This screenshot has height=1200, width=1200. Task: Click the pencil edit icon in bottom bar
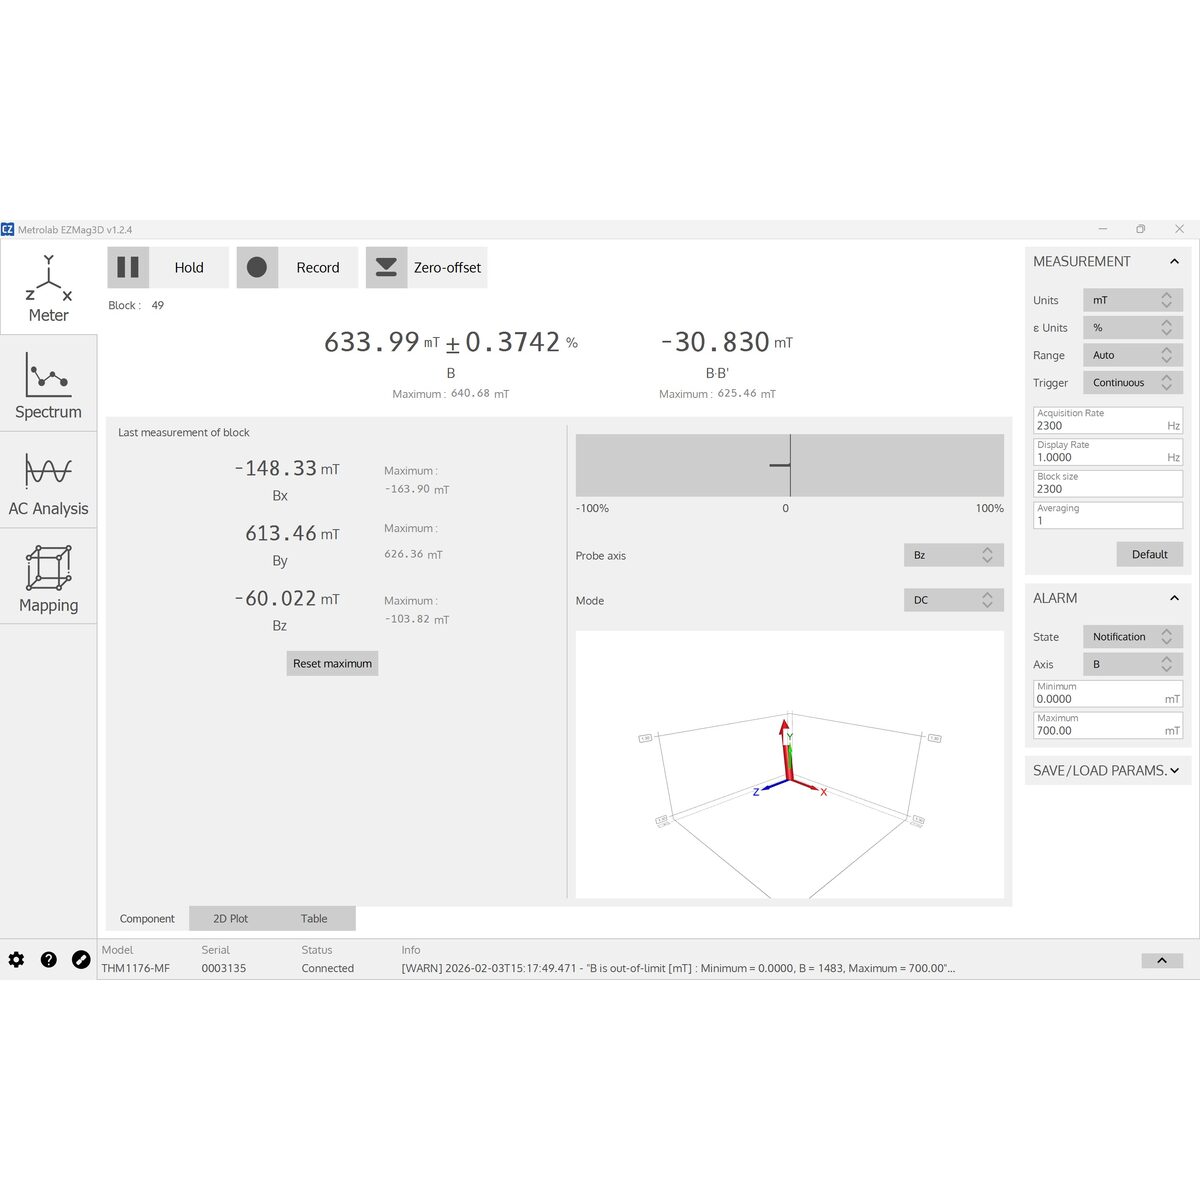click(81, 959)
